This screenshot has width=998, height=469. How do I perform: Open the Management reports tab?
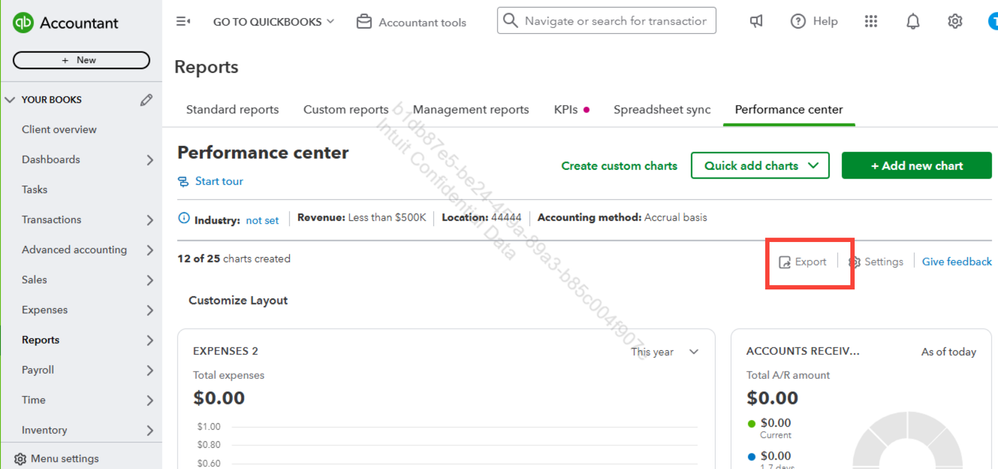click(x=470, y=110)
